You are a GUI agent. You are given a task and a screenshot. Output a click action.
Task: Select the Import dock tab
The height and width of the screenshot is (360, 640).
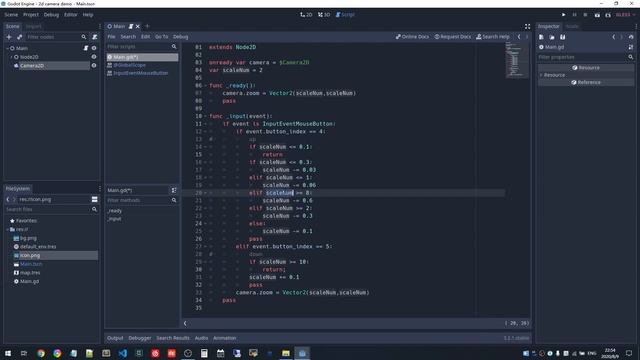tap(33, 26)
